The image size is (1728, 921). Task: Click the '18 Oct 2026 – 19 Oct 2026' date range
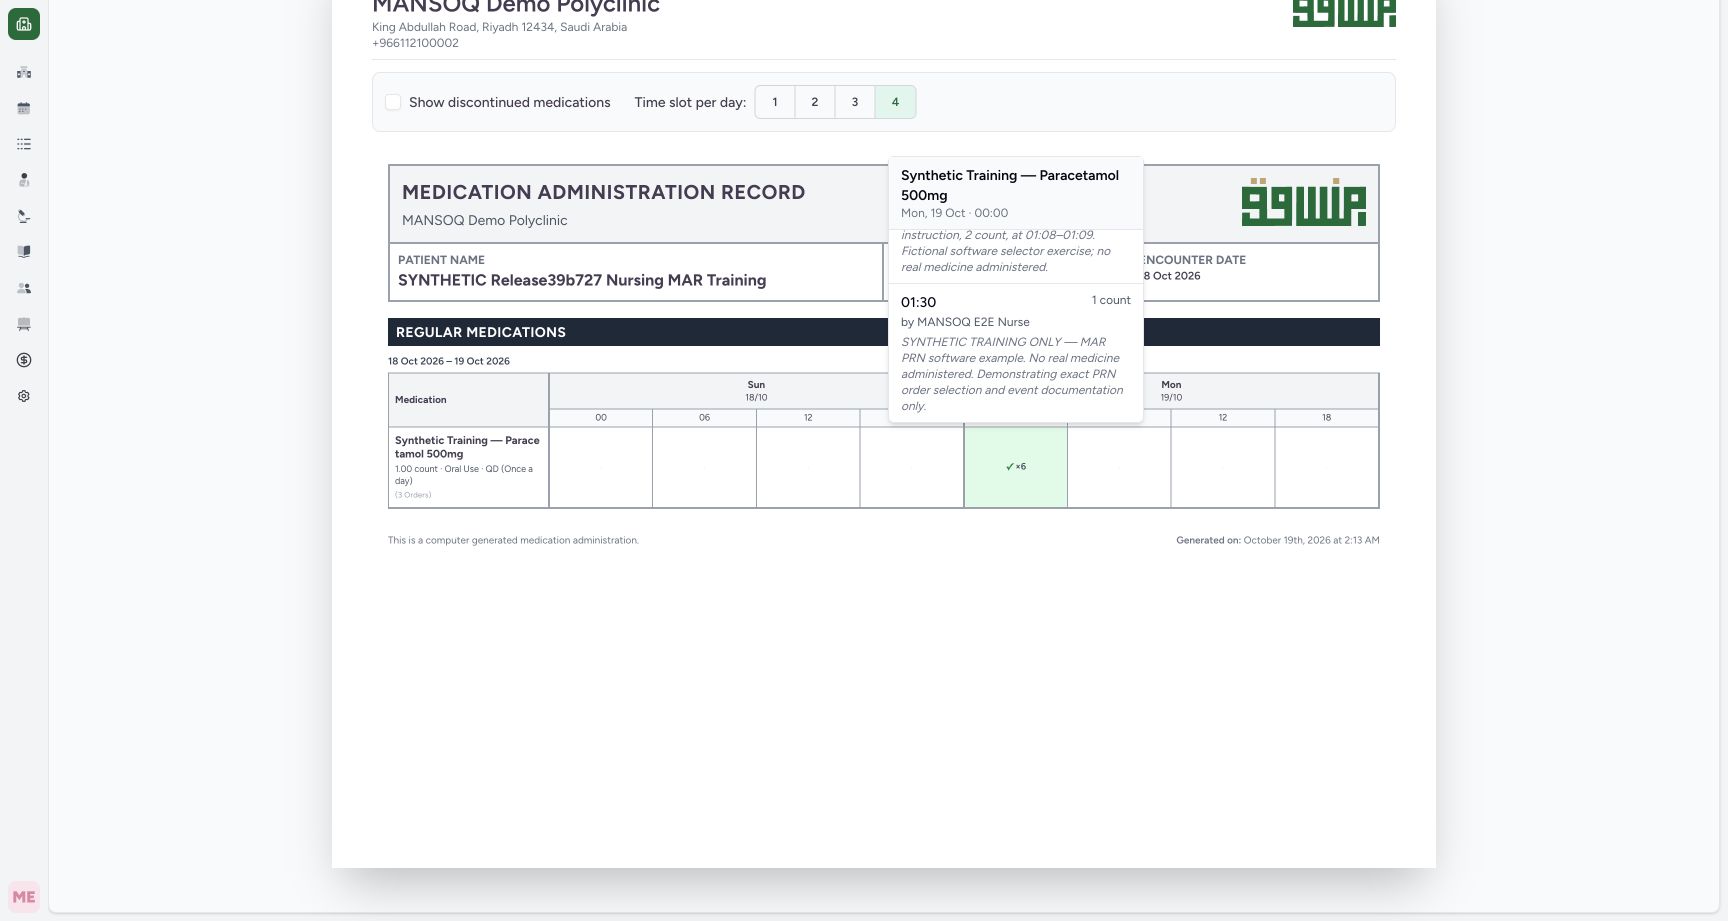(x=449, y=361)
